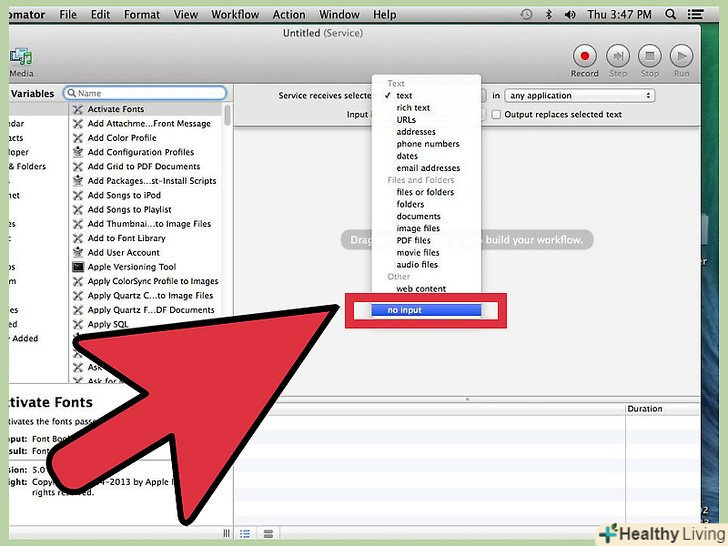The image size is (728, 546).
Task: Choose files or folders option
Action: 426,192
